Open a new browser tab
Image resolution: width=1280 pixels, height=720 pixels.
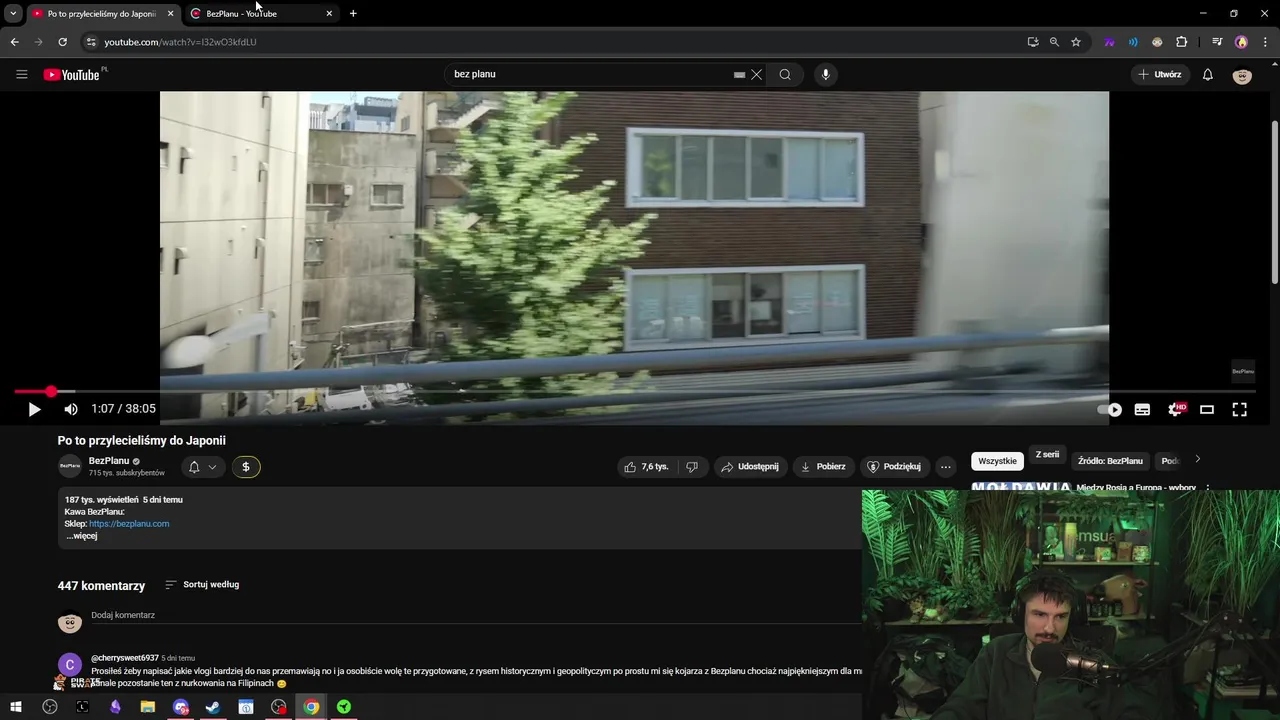pyautogui.click(x=353, y=14)
